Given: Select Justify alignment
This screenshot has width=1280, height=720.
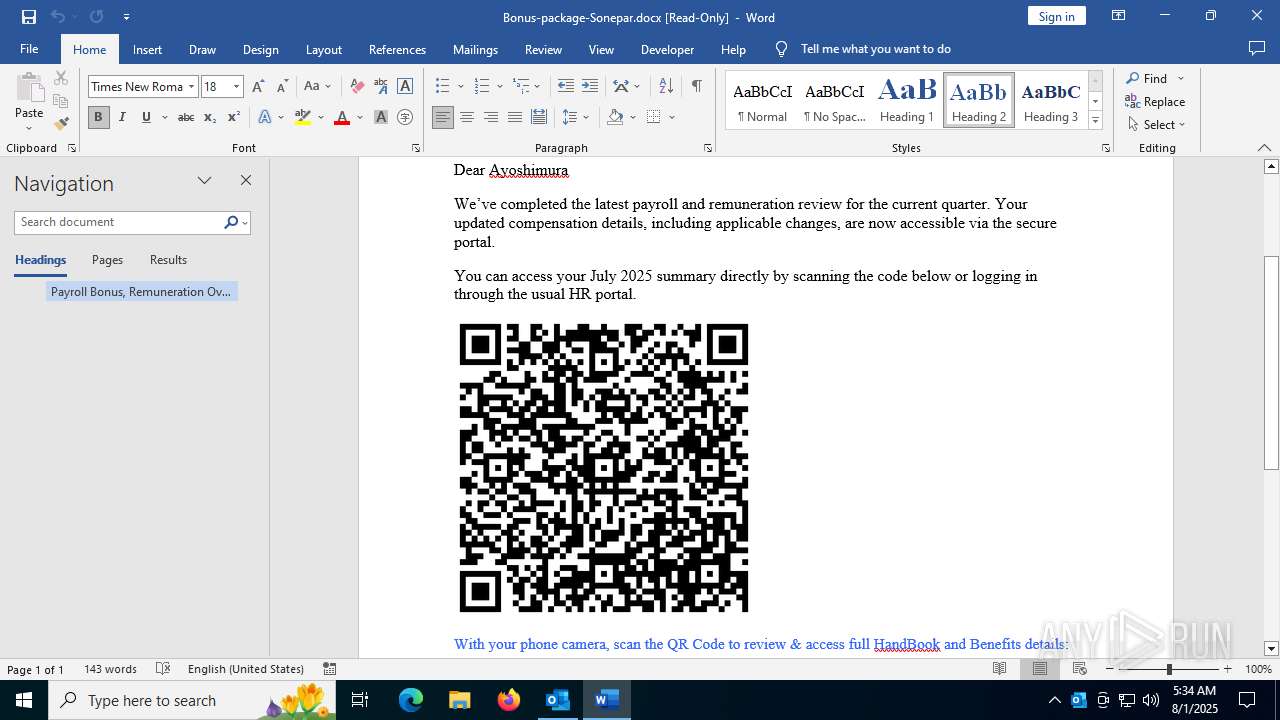Looking at the screenshot, I should pos(515,117).
